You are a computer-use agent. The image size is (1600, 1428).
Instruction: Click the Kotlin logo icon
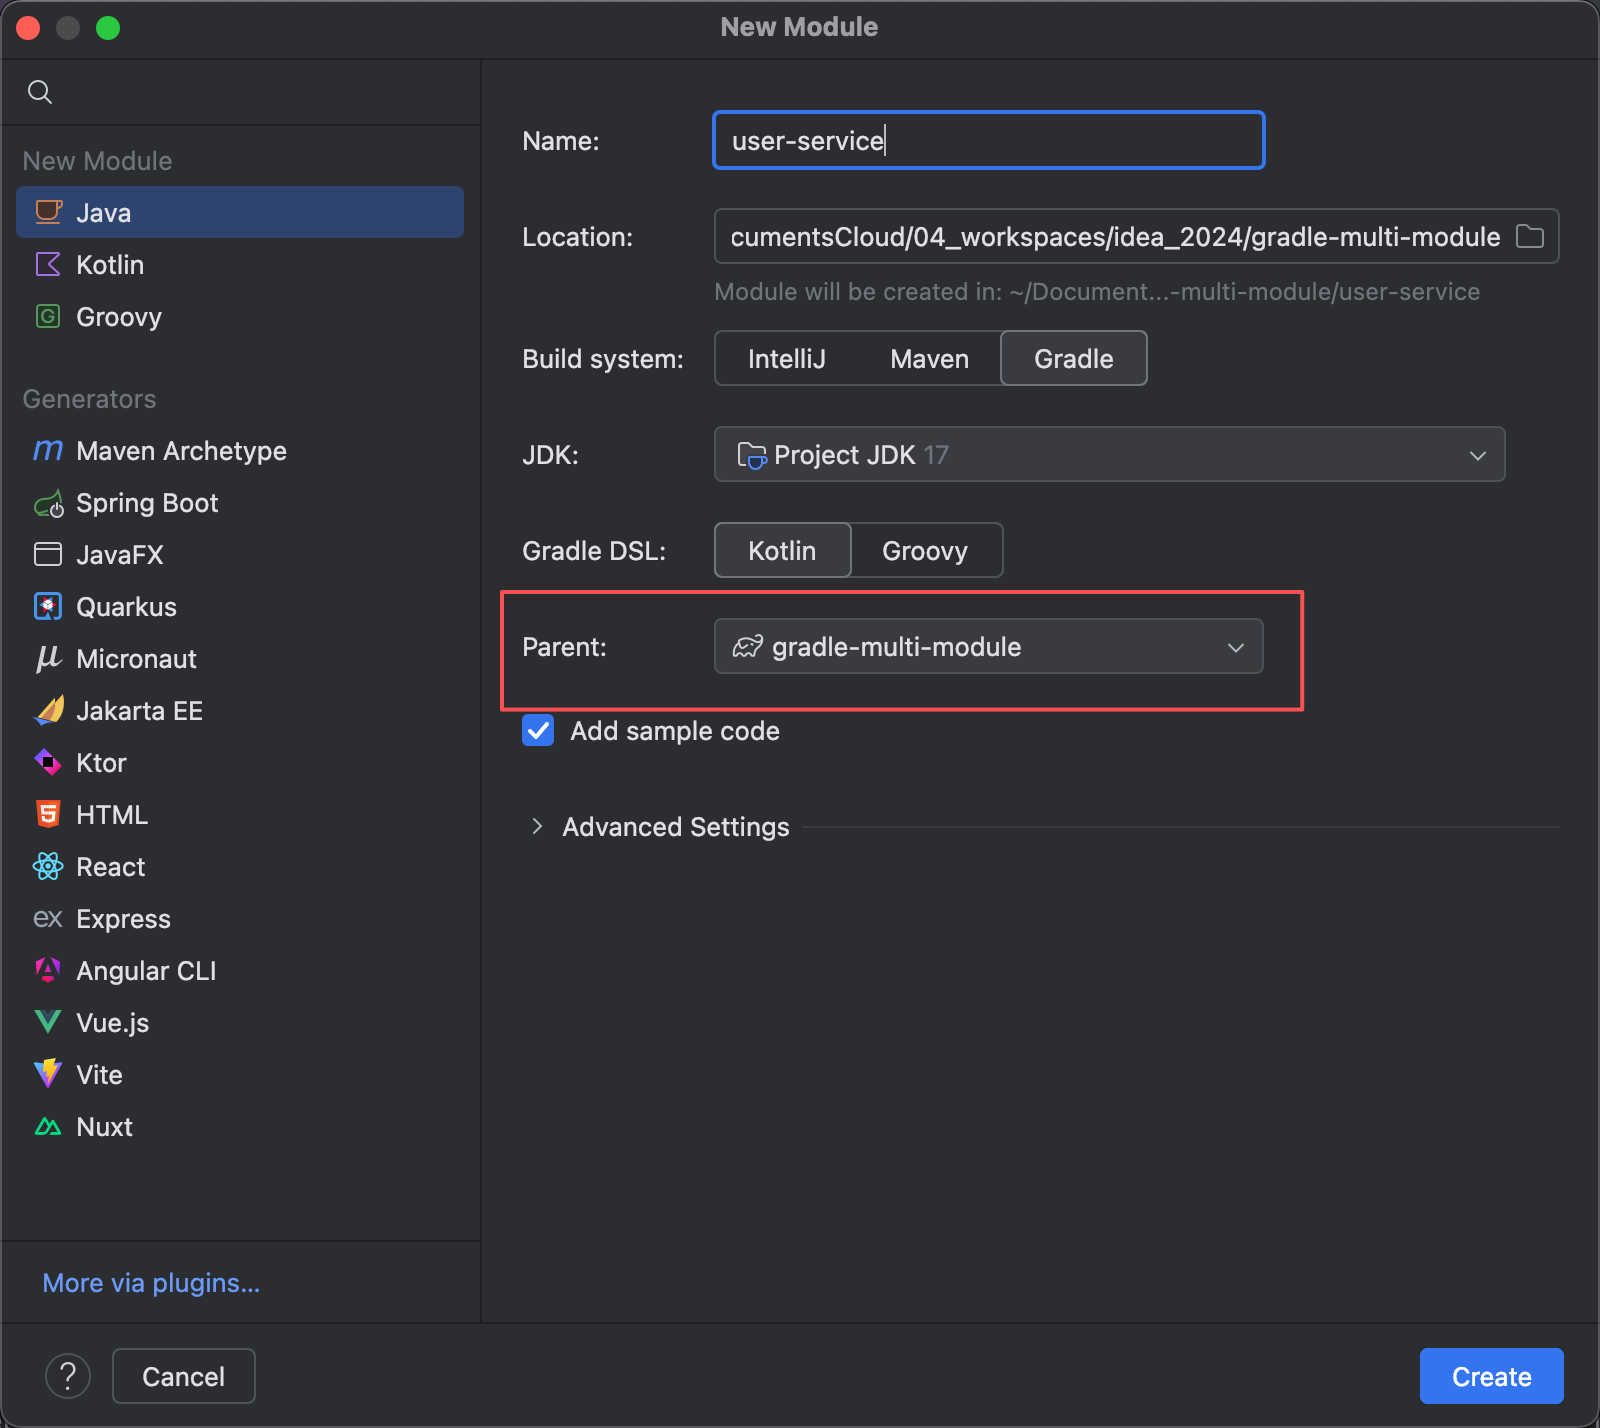tap(48, 264)
